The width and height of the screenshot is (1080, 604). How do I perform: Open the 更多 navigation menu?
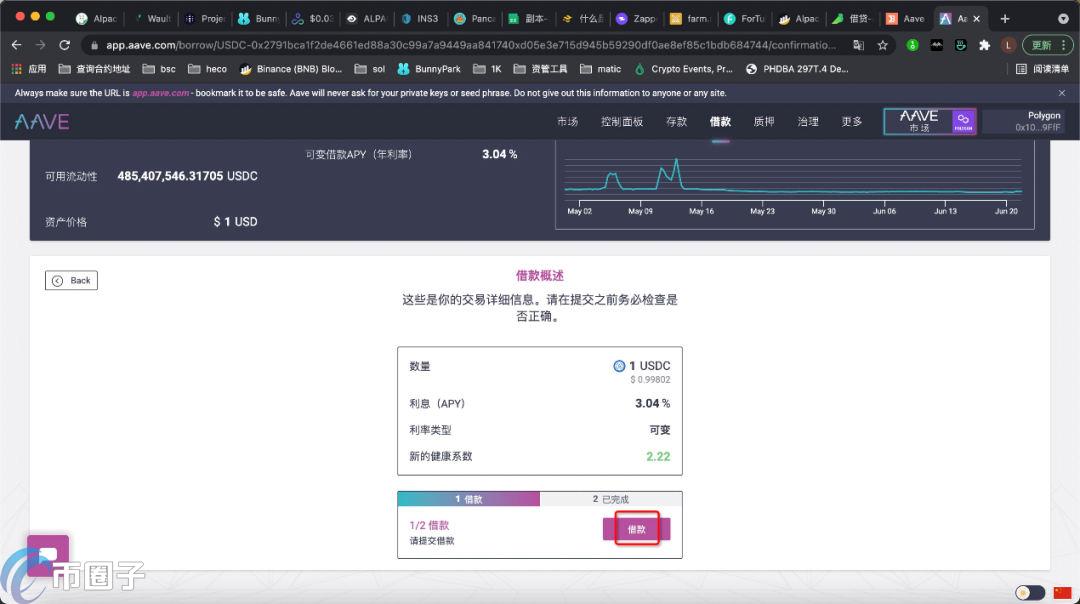point(851,121)
